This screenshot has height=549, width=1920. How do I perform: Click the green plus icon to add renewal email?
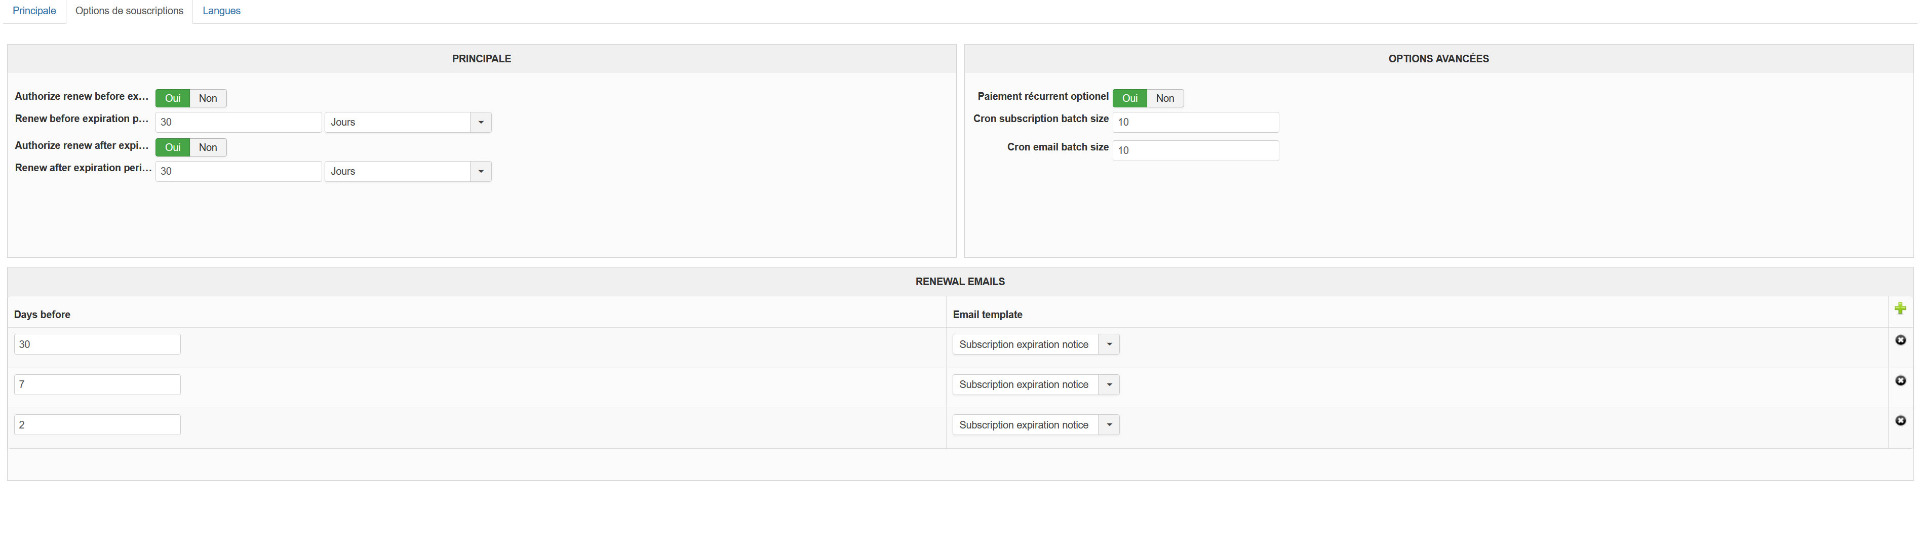click(1900, 309)
